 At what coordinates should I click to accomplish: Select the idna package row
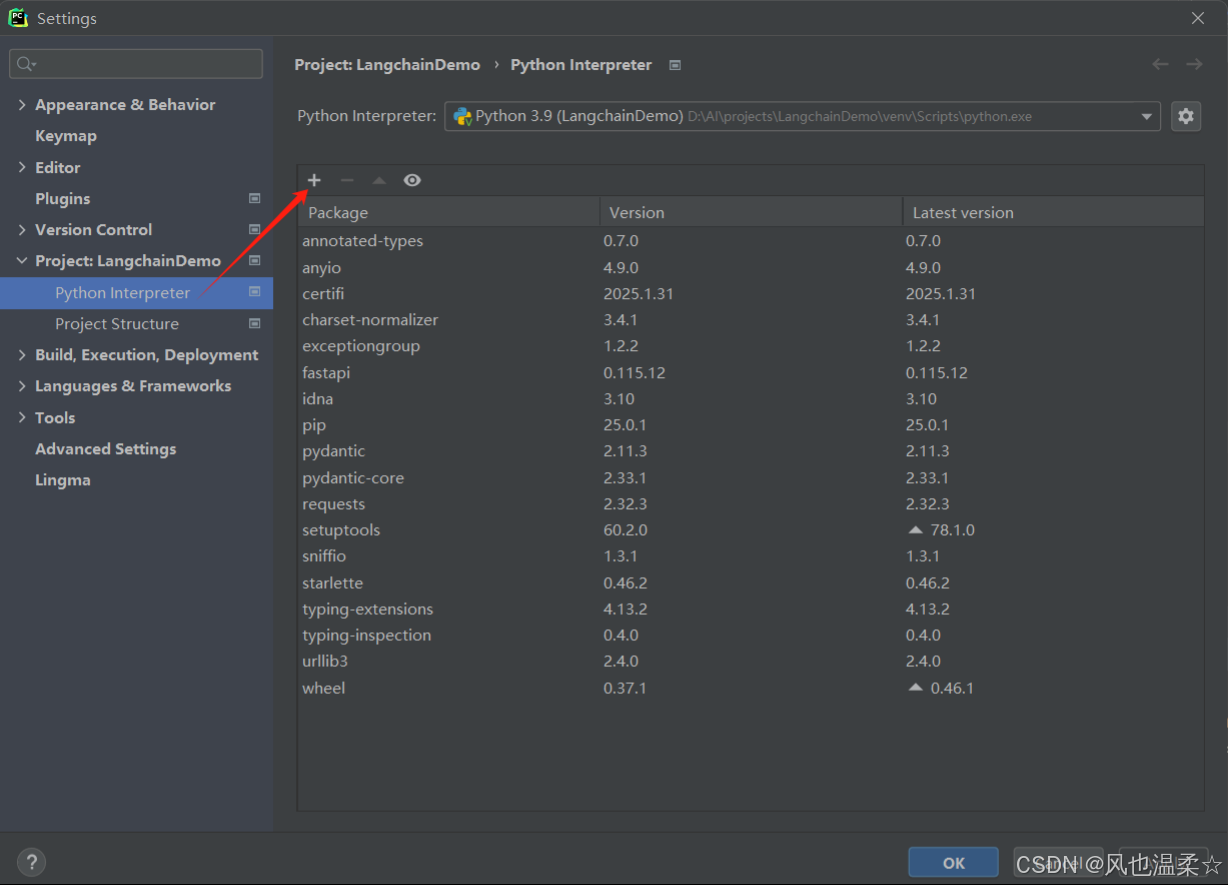(x=751, y=399)
